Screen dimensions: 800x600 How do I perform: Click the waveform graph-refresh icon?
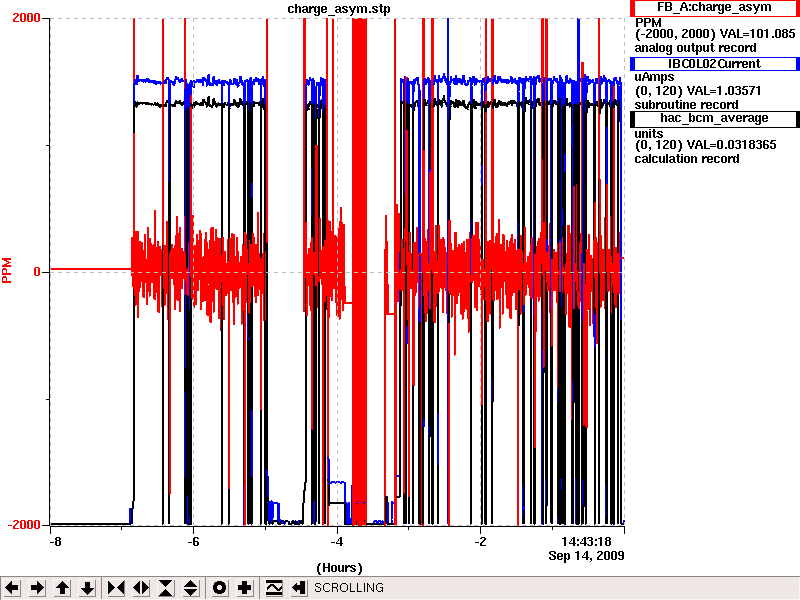point(274,588)
